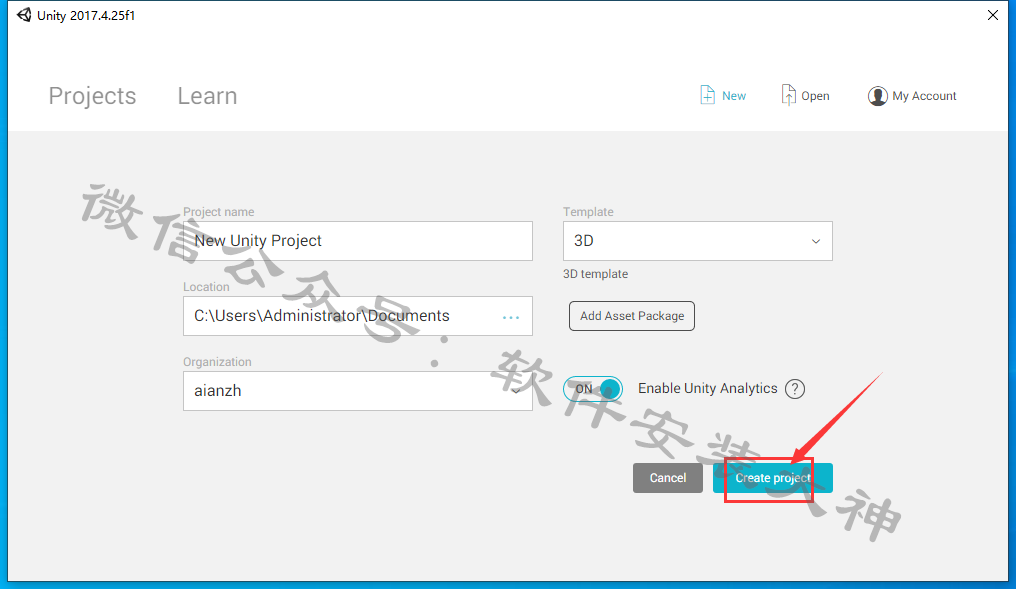Close the Unity launcher window
Screen dimensions: 1016x589
993,15
